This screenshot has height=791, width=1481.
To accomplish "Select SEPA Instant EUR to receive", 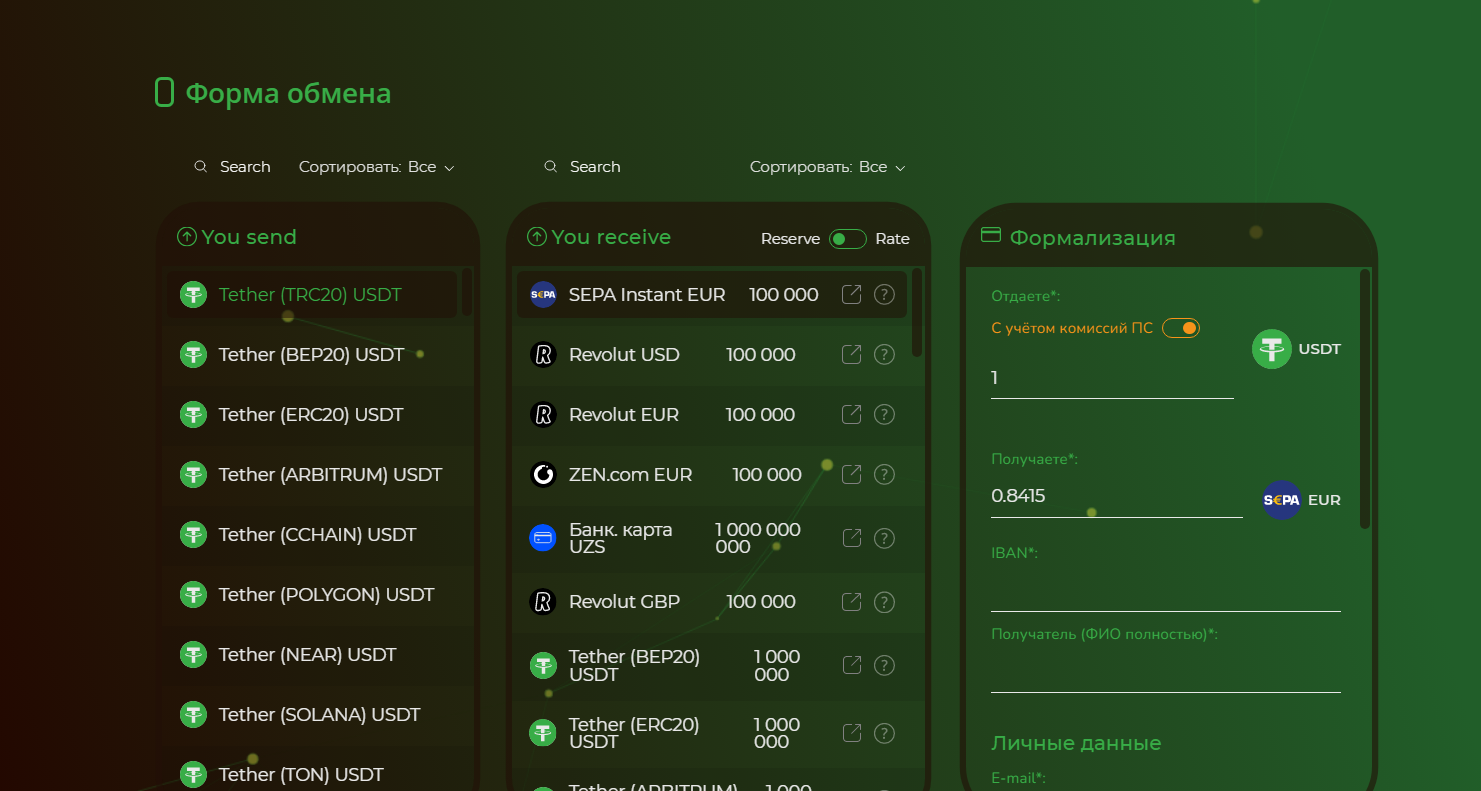I will click(712, 294).
